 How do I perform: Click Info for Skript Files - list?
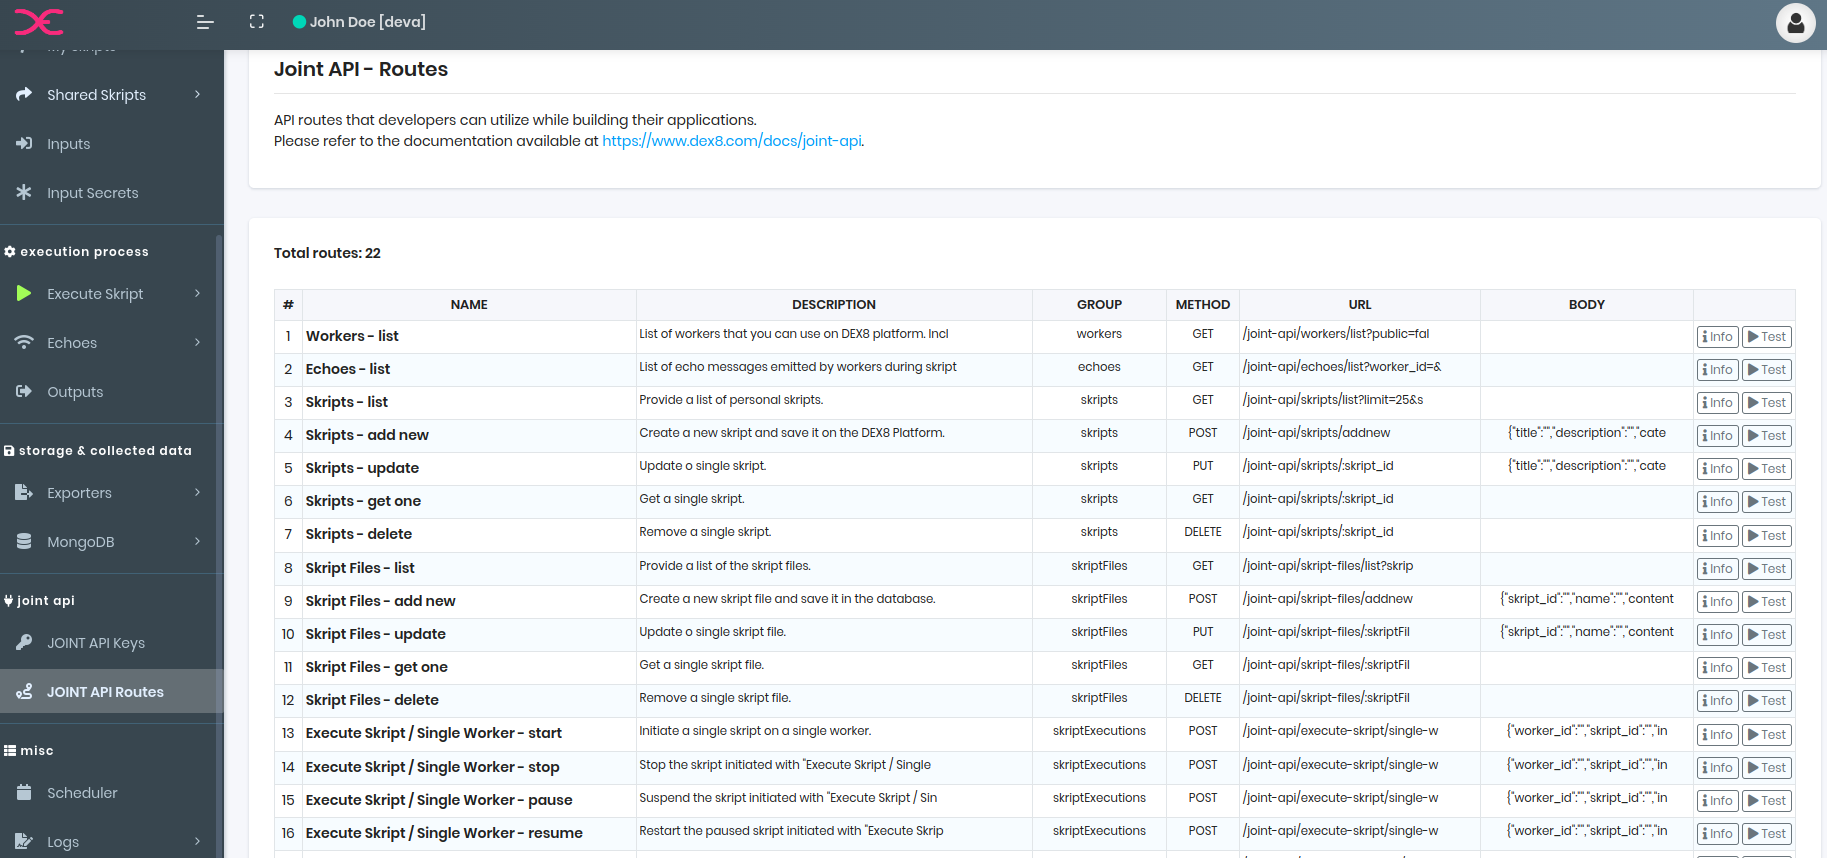click(1718, 569)
